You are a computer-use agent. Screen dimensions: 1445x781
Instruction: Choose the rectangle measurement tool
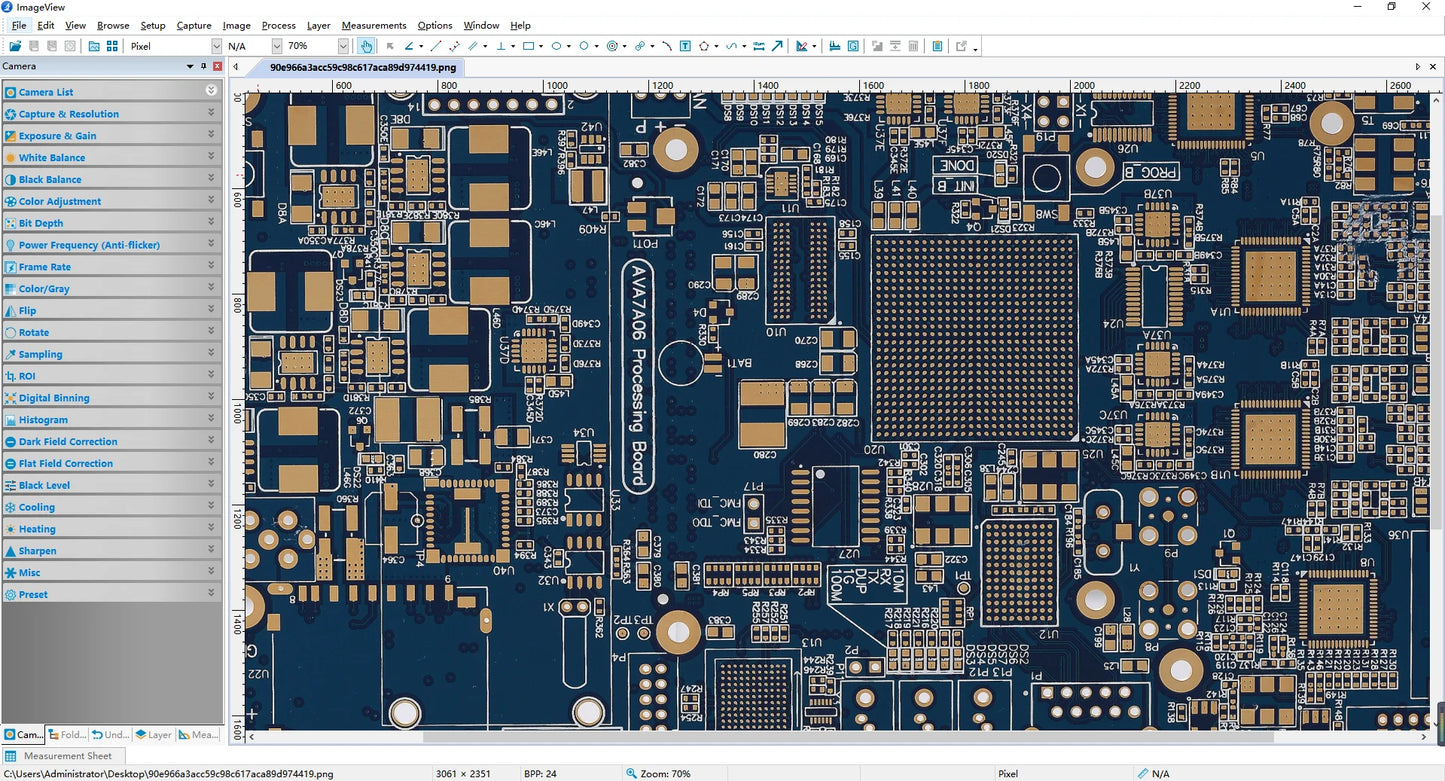(x=529, y=46)
